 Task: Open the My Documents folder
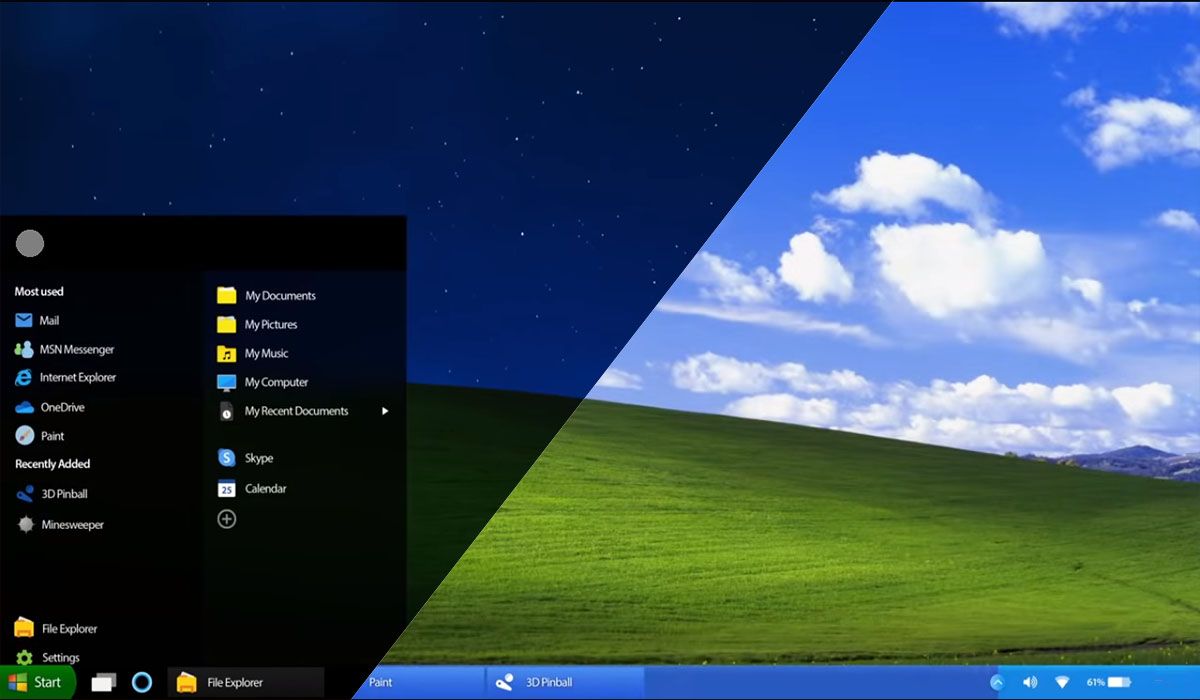point(266,296)
